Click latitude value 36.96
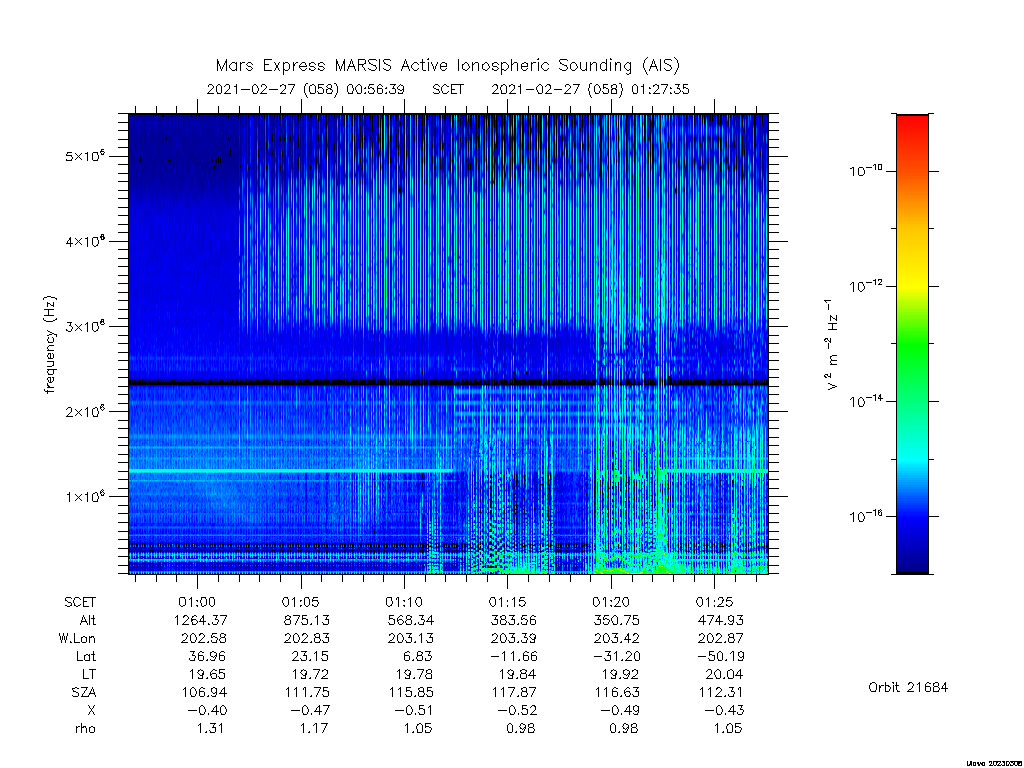Image resolution: width=1024 pixels, height=768 pixels. (207, 656)
